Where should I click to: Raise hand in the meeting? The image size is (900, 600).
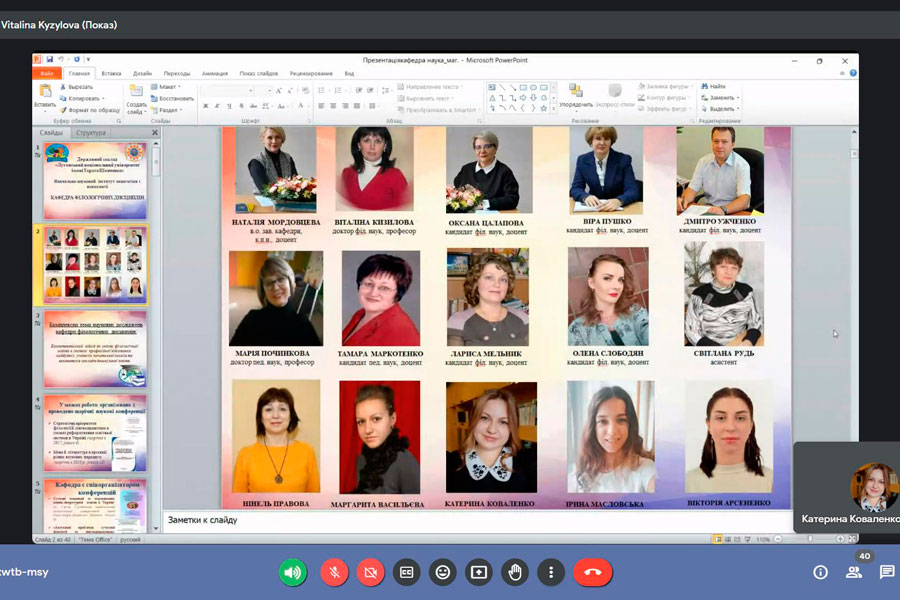(x=514, y=572)
